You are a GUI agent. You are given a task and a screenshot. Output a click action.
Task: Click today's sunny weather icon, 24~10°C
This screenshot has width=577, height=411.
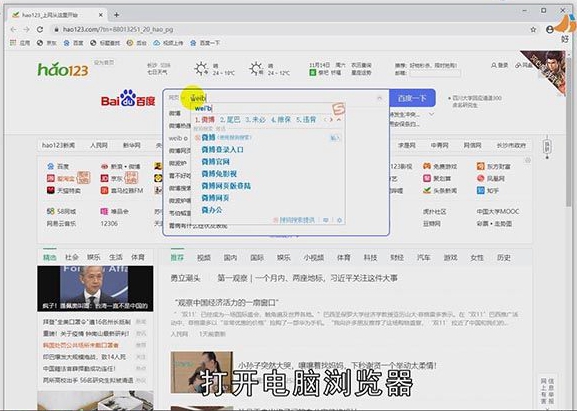pos(201,69)
